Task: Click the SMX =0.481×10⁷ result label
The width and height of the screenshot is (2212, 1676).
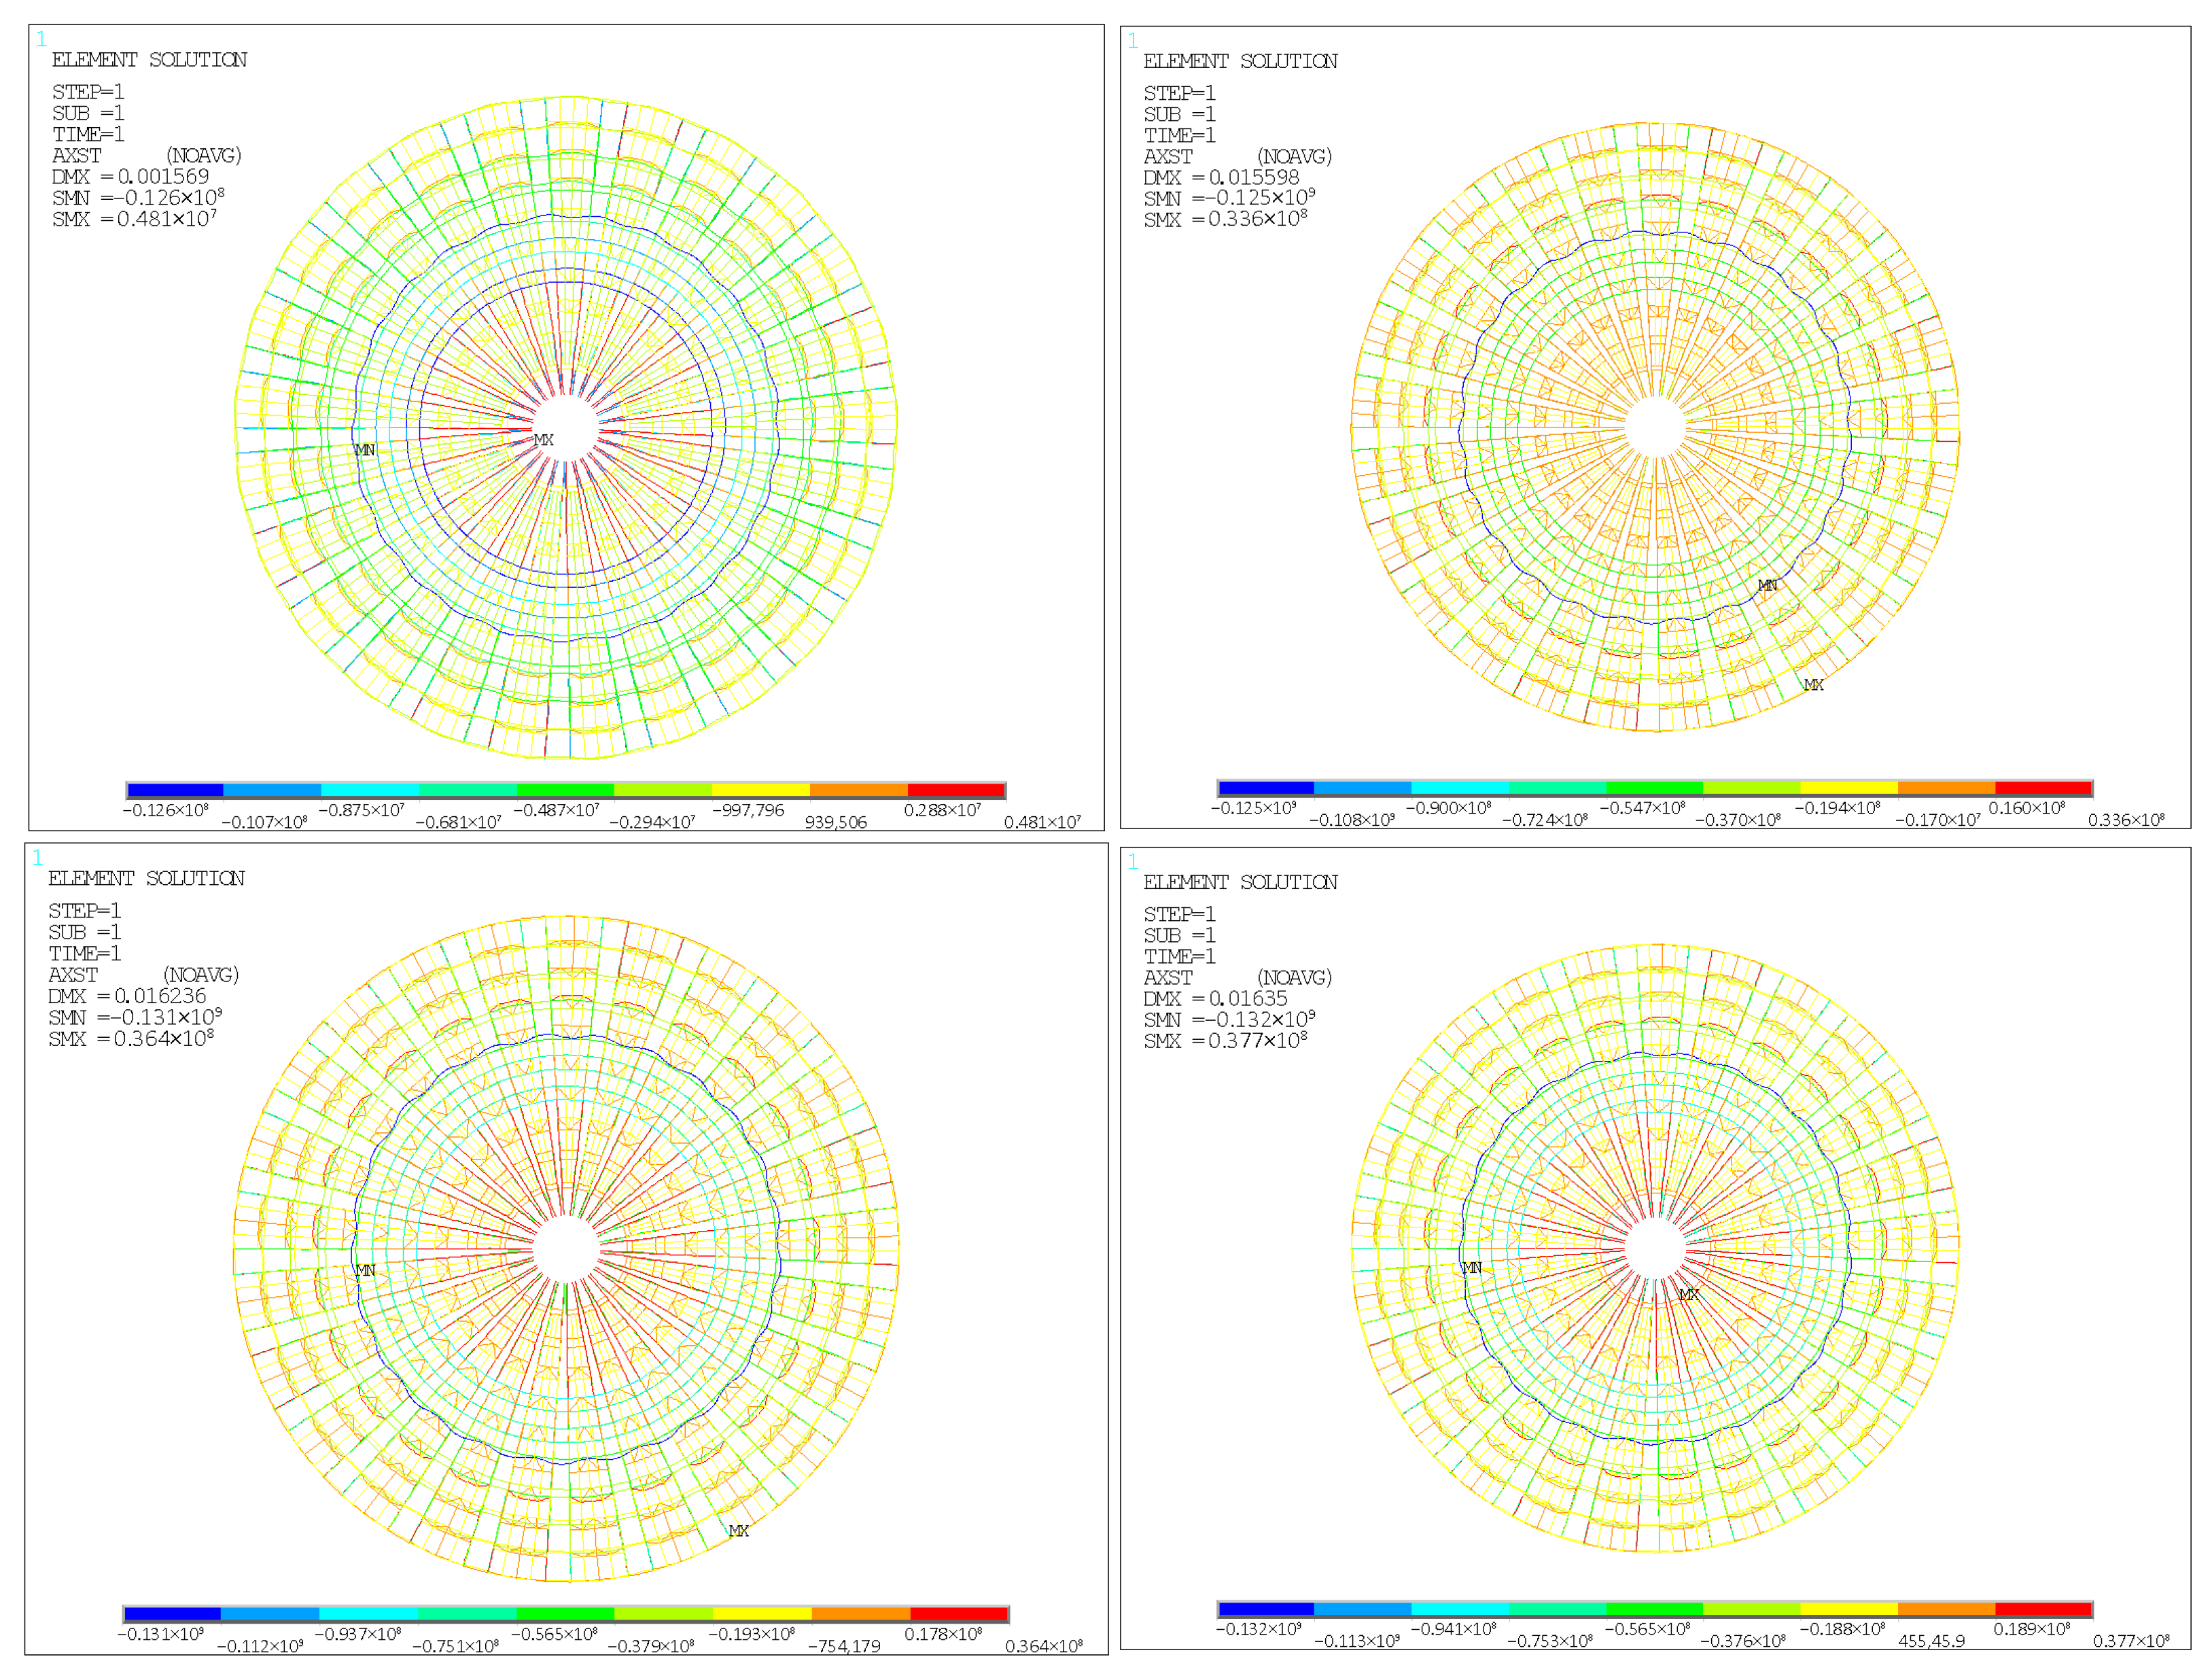Action: point(134,219)
